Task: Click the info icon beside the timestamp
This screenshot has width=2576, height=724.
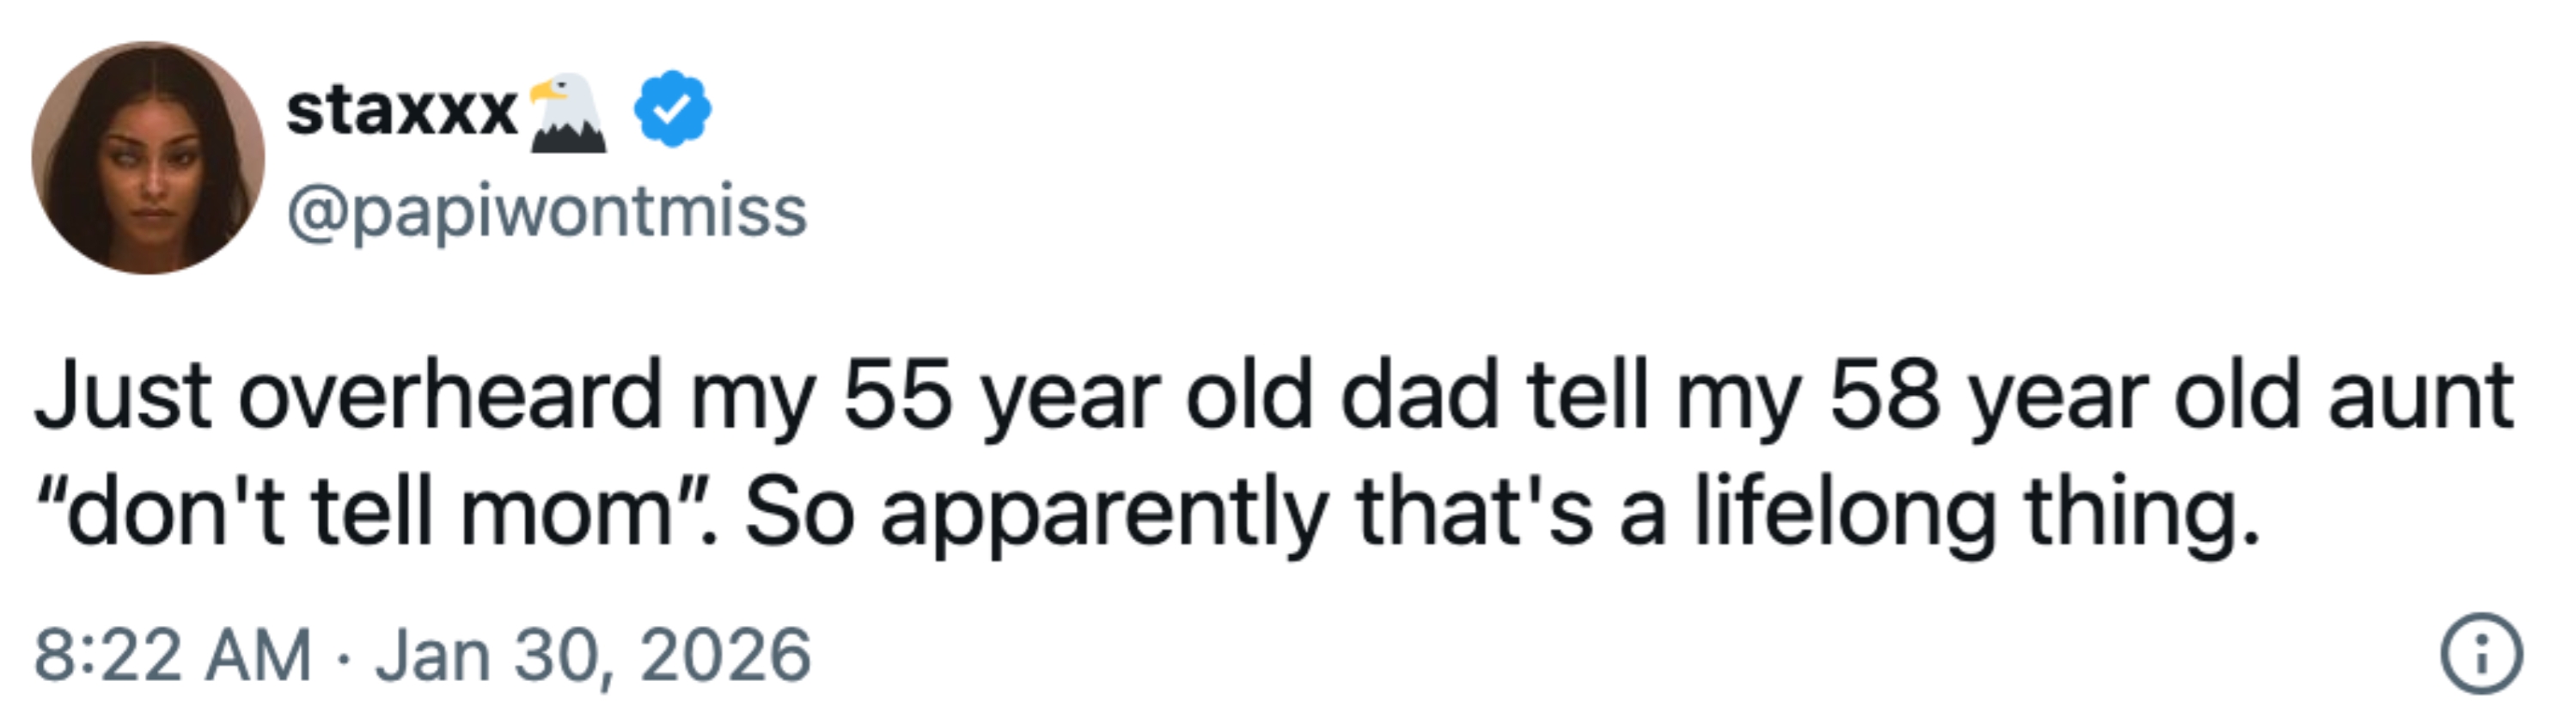Action: point(2482,655)
